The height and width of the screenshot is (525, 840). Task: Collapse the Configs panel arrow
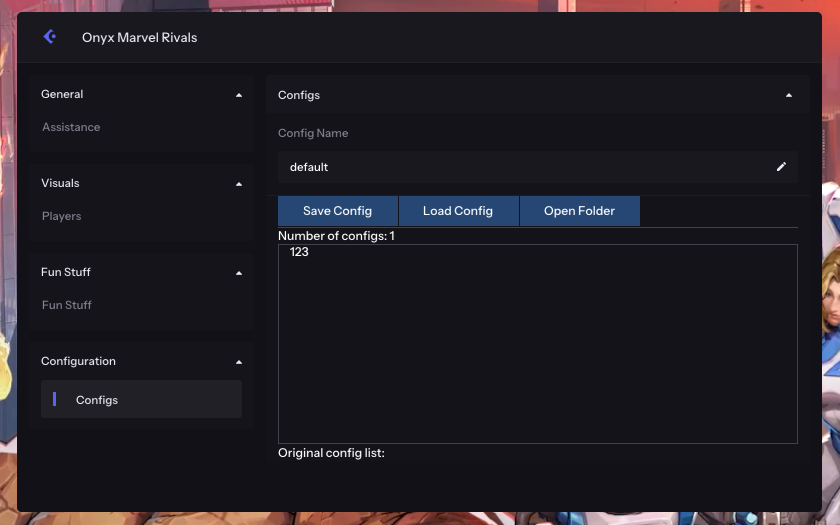click(x=789, y=95)
